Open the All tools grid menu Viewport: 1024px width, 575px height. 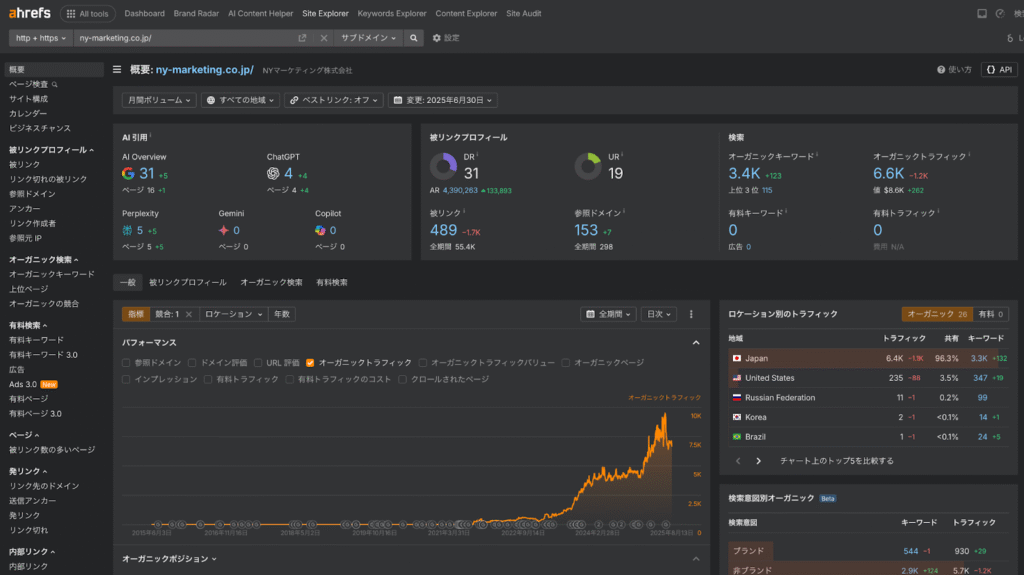[88, 14]
